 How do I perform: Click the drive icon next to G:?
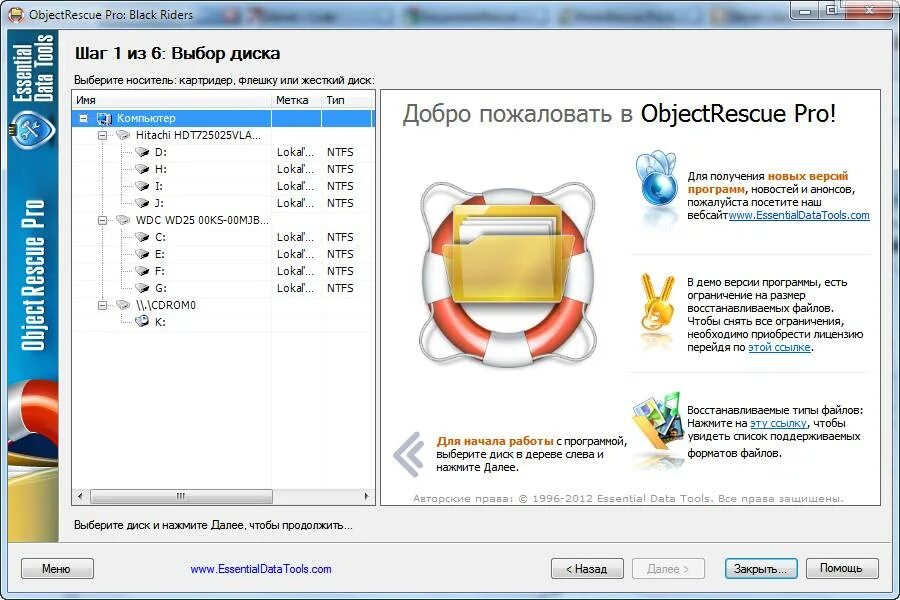(x=142, y=288)
